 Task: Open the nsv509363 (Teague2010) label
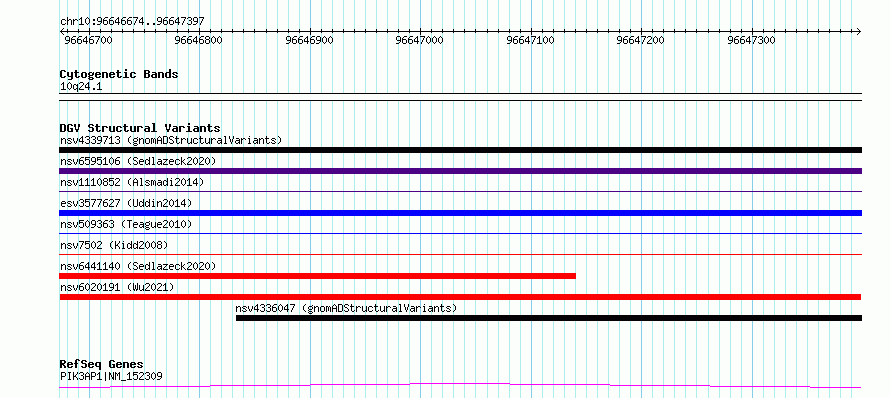(x=126, y=224)
